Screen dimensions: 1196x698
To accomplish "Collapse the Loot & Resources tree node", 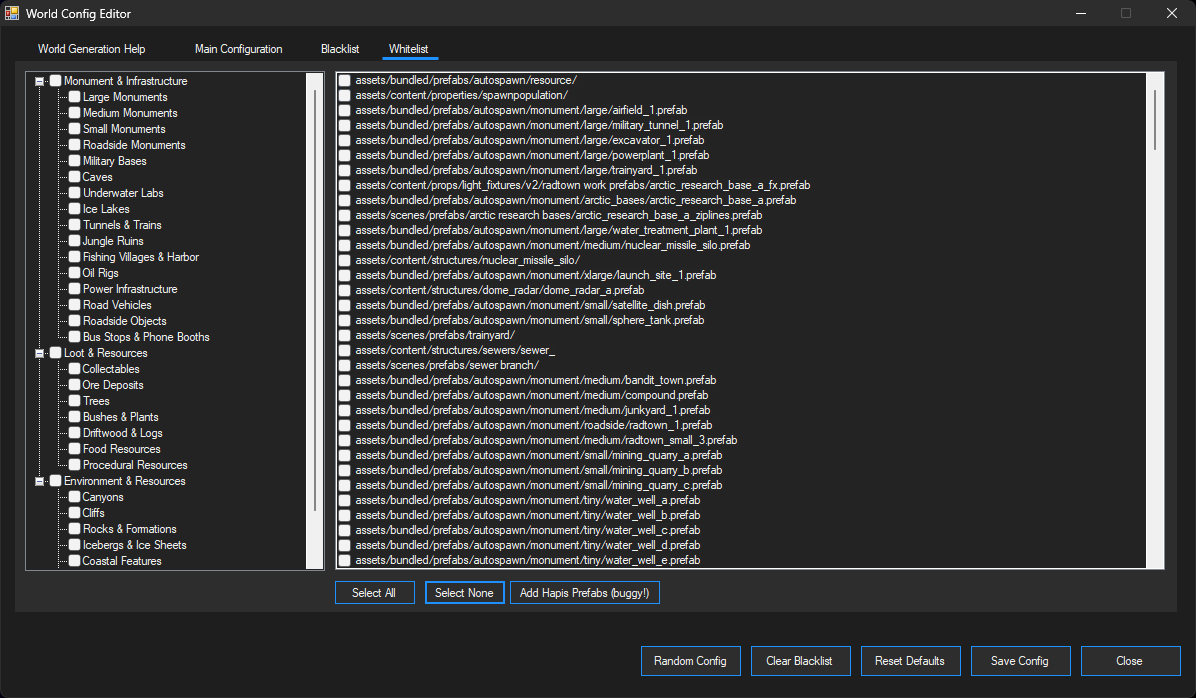I will coord(39,353).
